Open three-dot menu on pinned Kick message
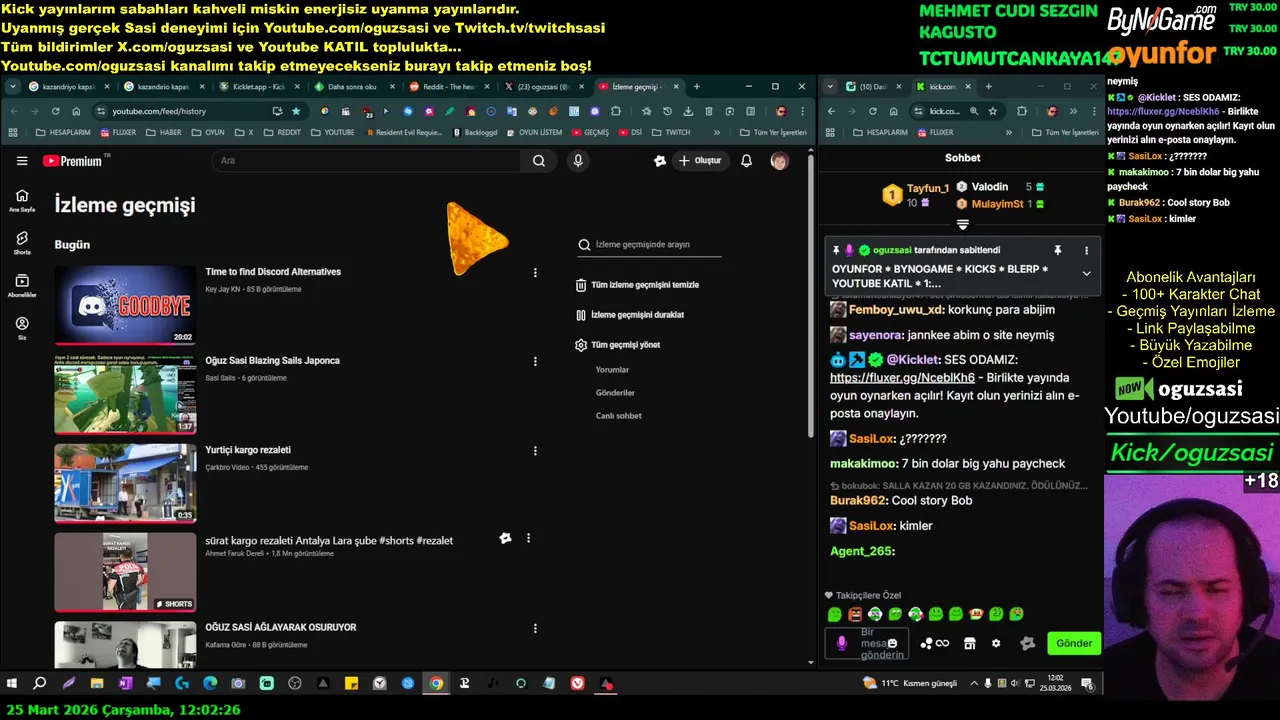Image resolution: width=1280 pixels, height=720 pixels. [x=1086, y=250]
